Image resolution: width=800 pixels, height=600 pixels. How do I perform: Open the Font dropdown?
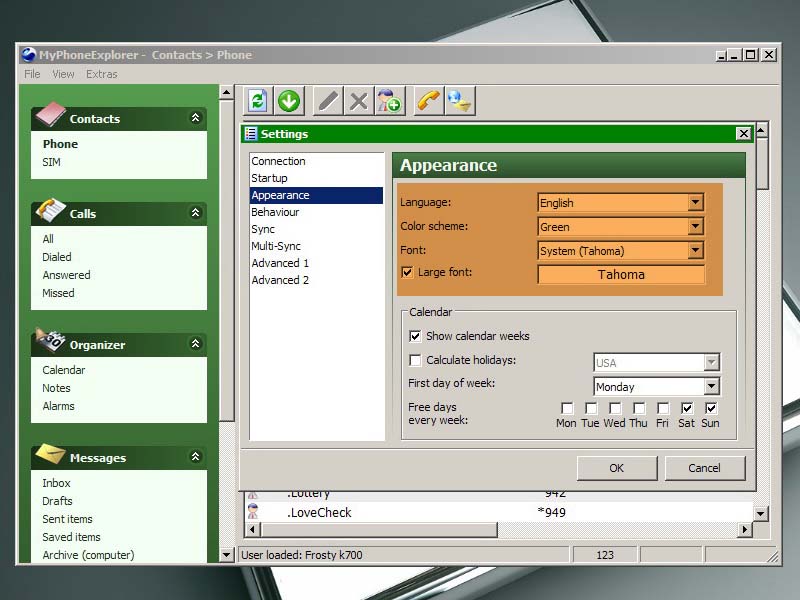click(695, 251)
